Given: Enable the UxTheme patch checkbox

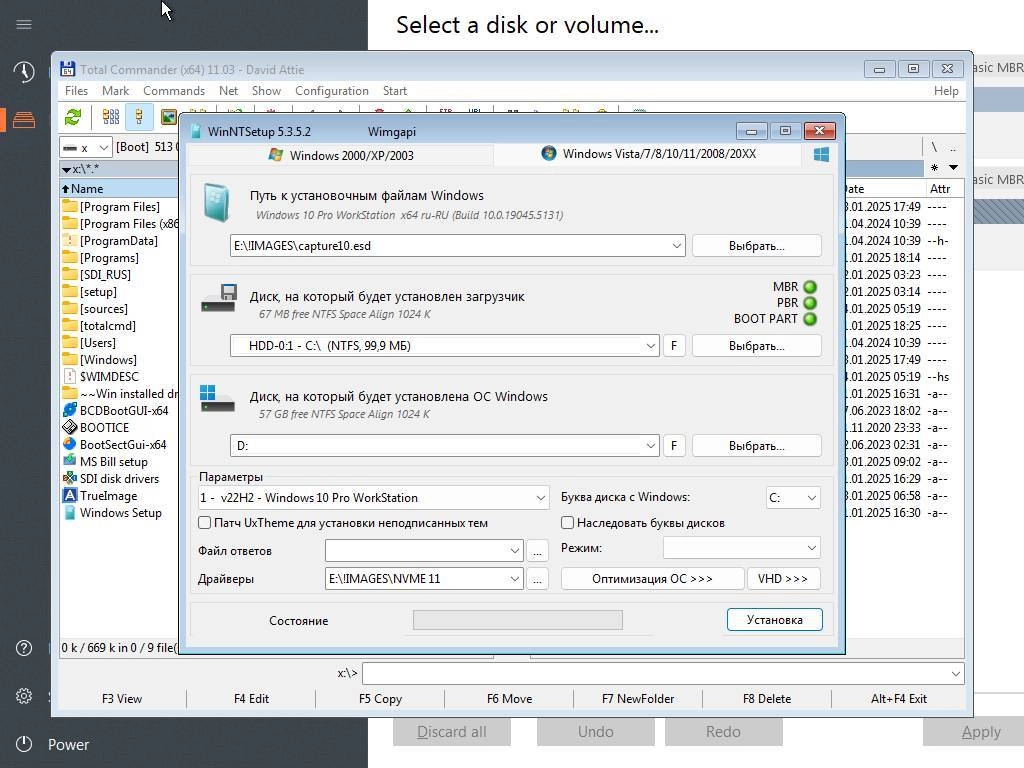Looking at the screenshot, I should pos(204,522).
